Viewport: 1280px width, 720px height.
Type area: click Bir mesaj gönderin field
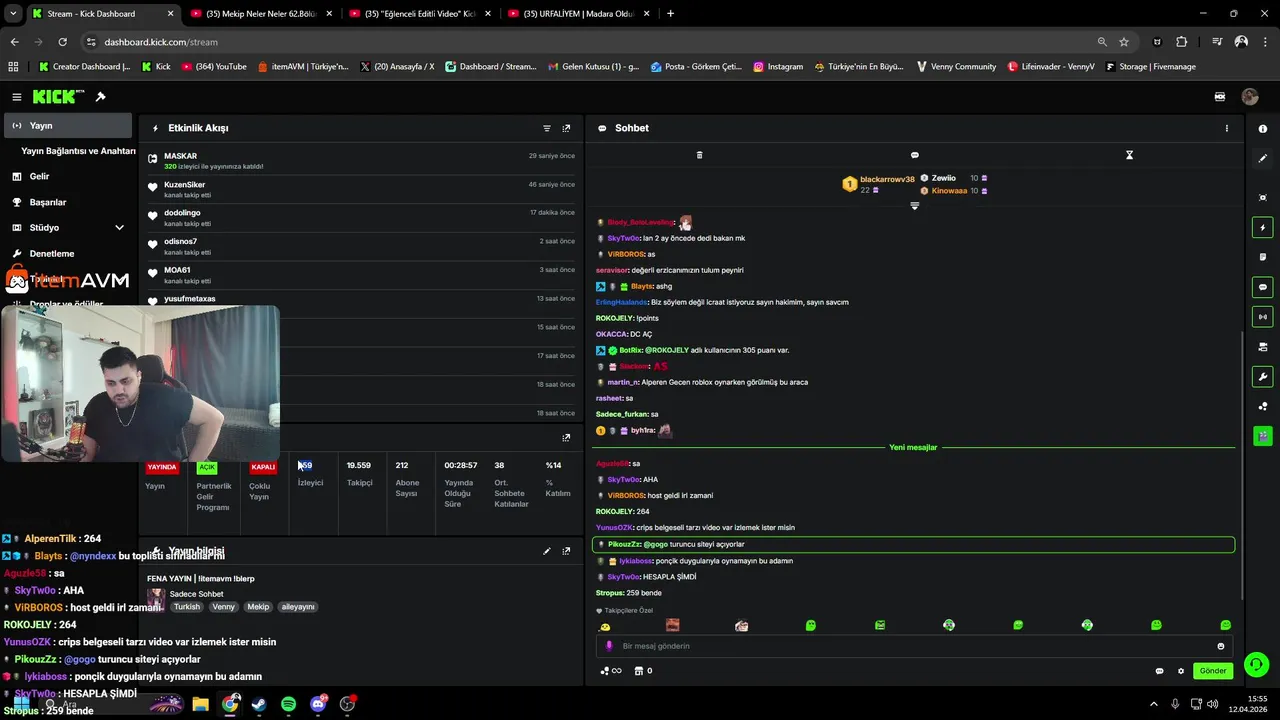pyautogui.click(x=915, y=646)
